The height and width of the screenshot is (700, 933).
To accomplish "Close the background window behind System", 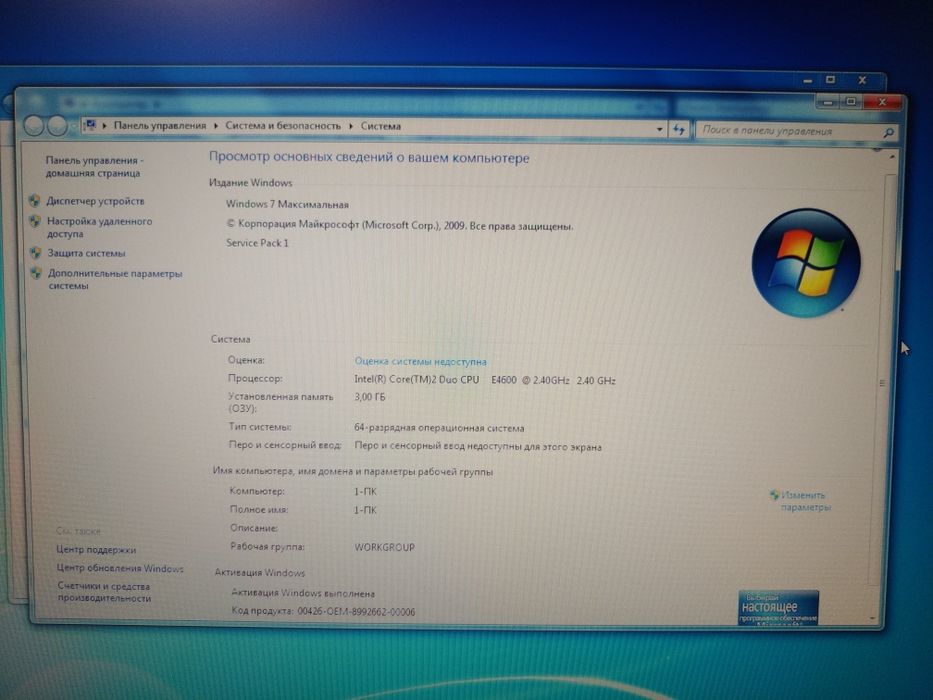I will tap(862, 80).
